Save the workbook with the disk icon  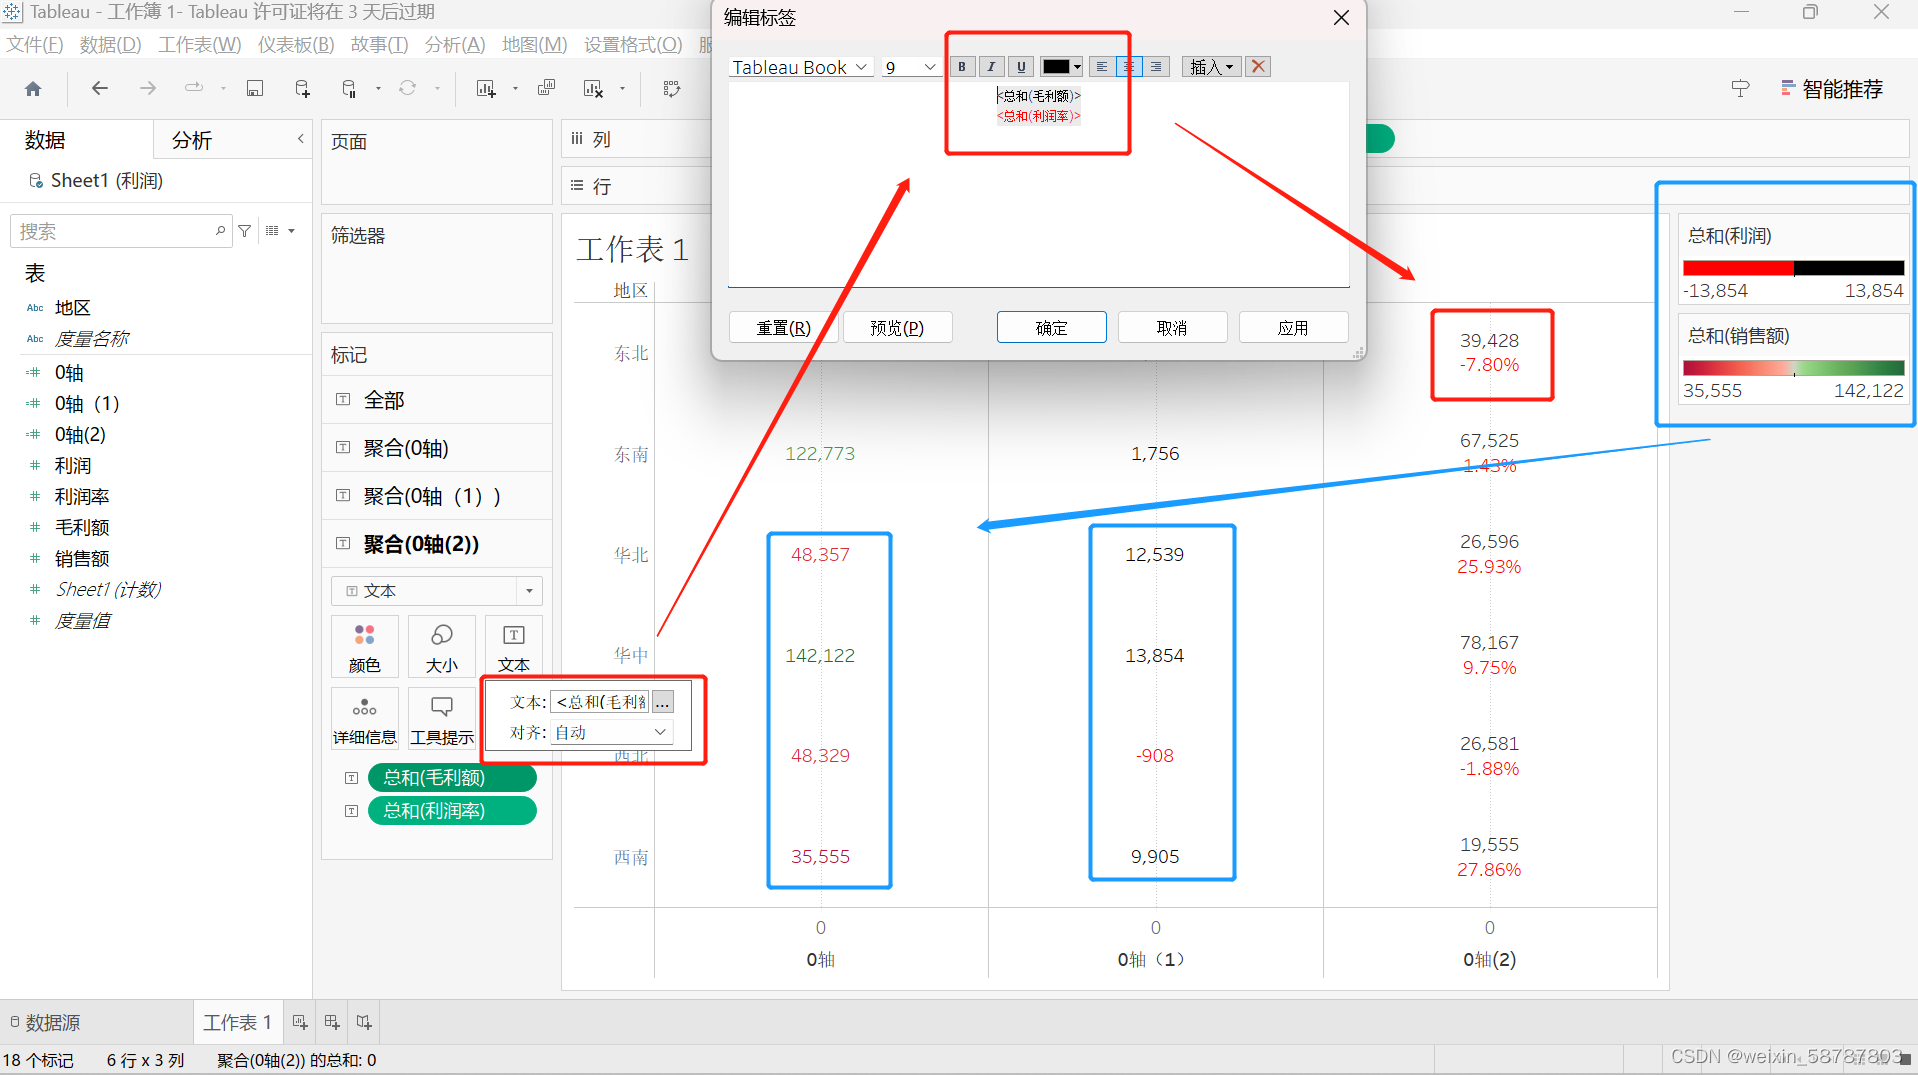pyautogui.click(x=255, y=89)
